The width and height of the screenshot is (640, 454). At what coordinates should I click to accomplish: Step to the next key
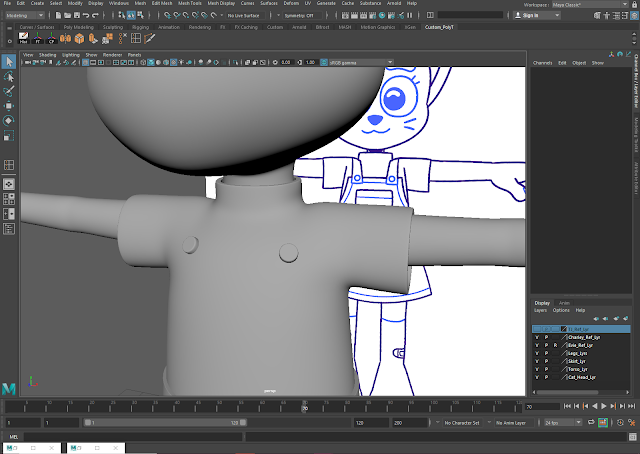(613, 406)
